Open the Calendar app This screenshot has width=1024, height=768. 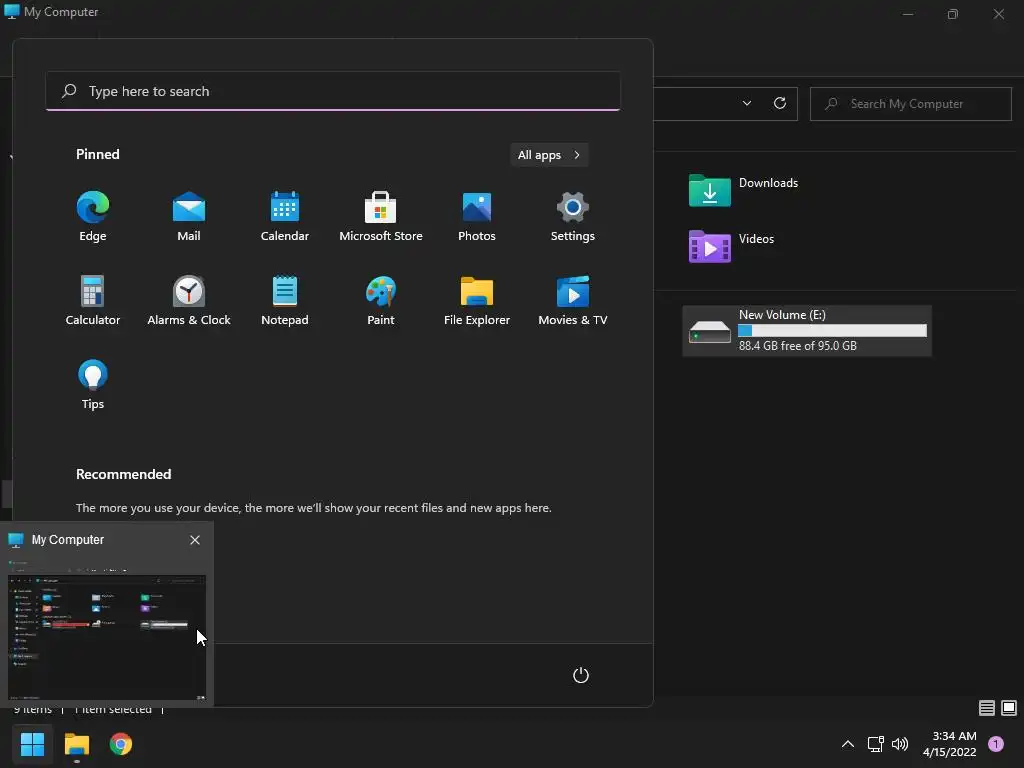click(285, 216)
